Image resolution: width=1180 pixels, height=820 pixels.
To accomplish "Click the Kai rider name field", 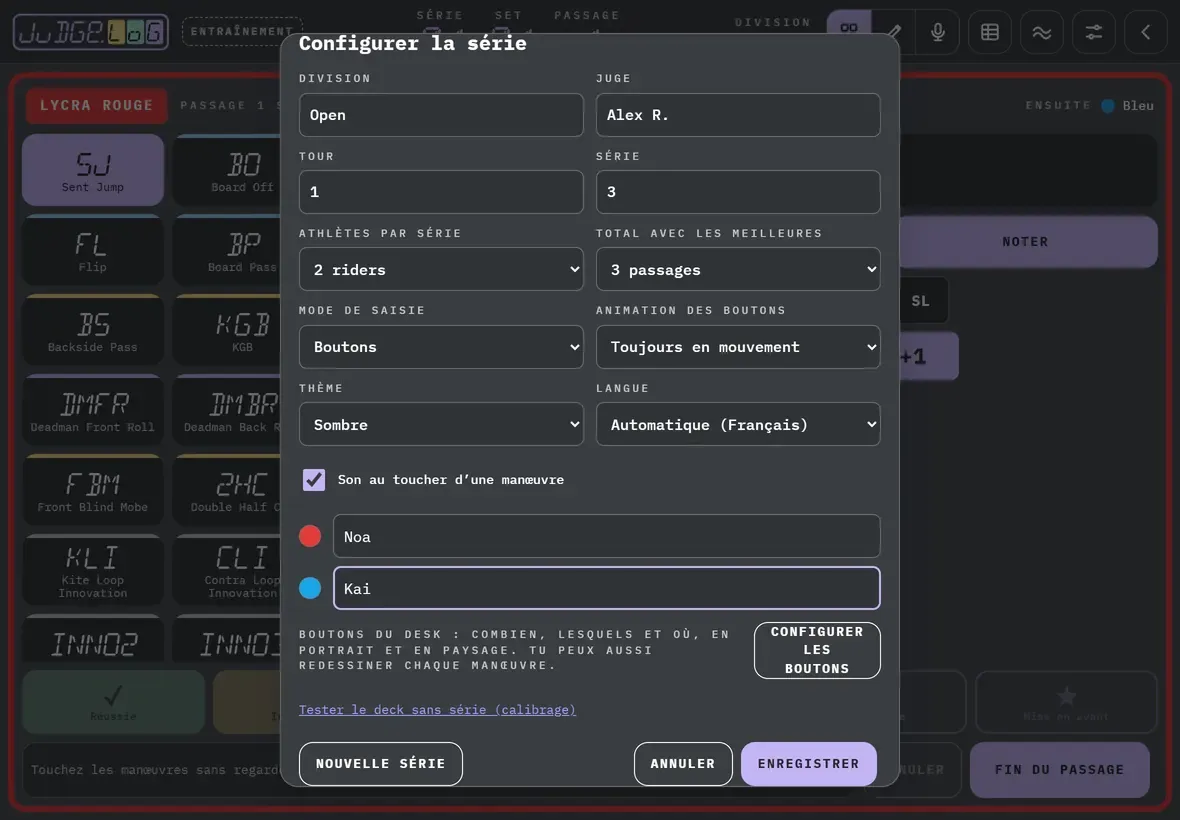I will pyautogui.click(x=607, y=588).
